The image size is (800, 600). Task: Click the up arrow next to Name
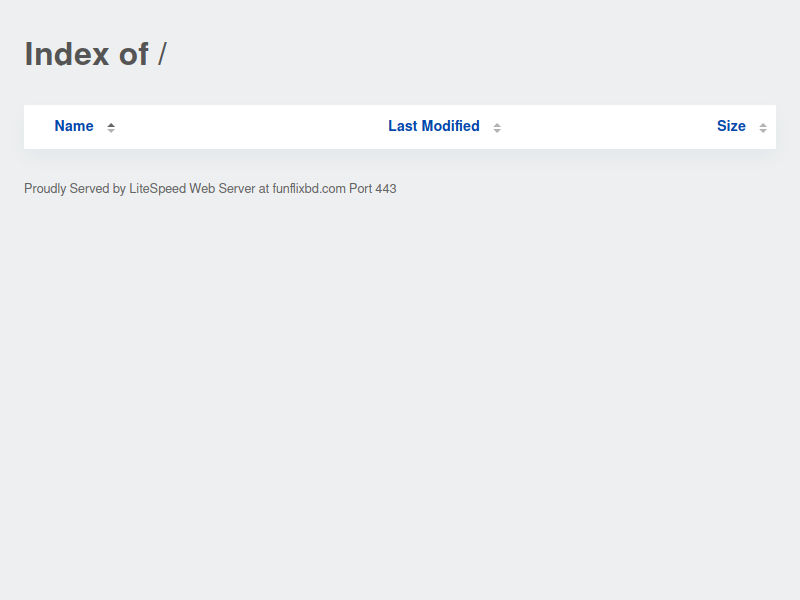[x=111, y=125]
